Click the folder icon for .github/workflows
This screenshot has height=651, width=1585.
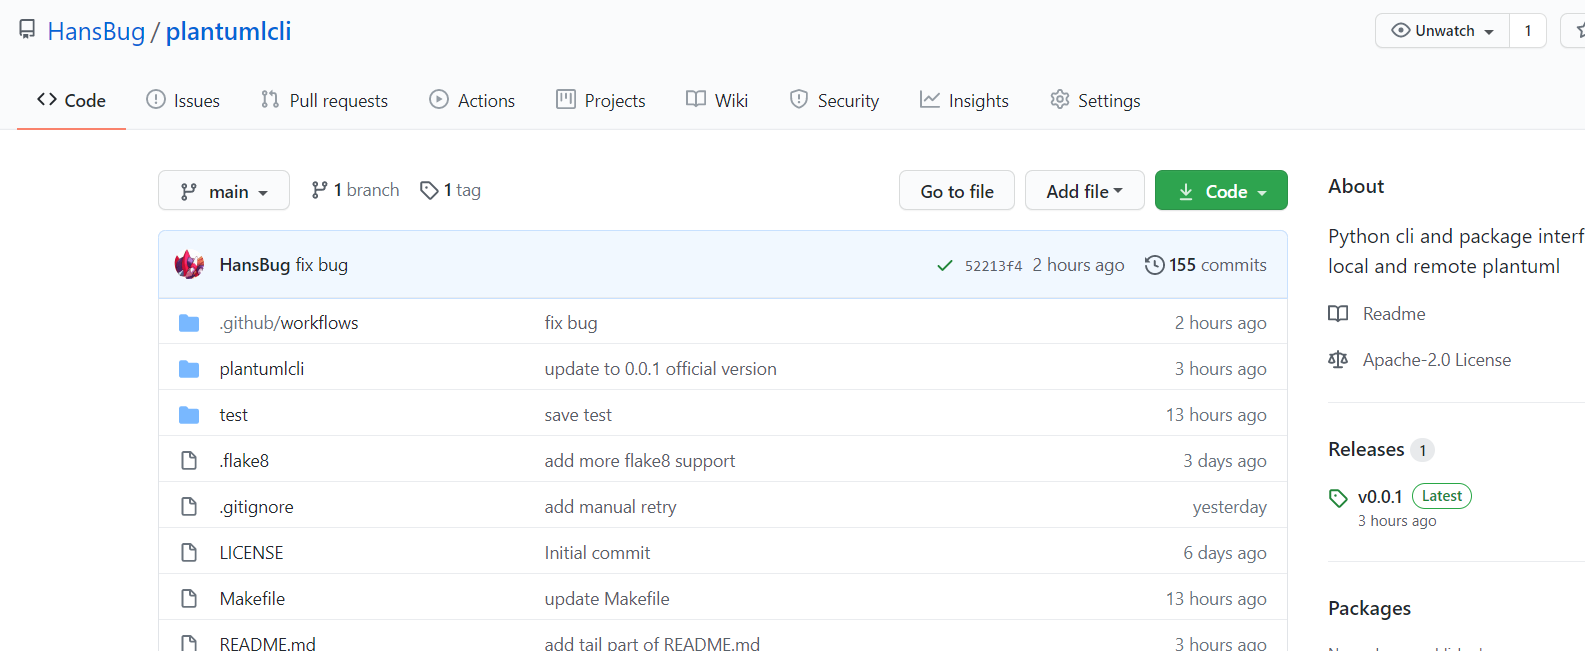[x=189, y=322]
